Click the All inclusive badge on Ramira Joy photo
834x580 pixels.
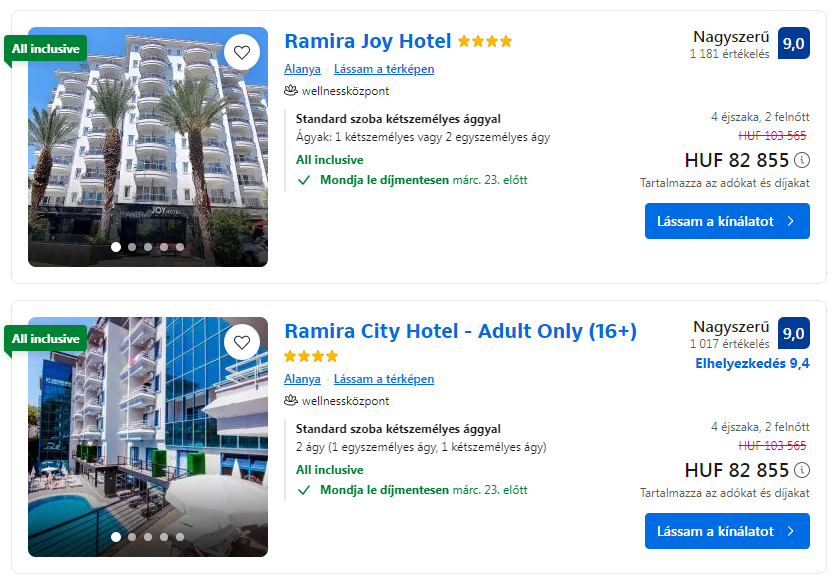[46, 48]
